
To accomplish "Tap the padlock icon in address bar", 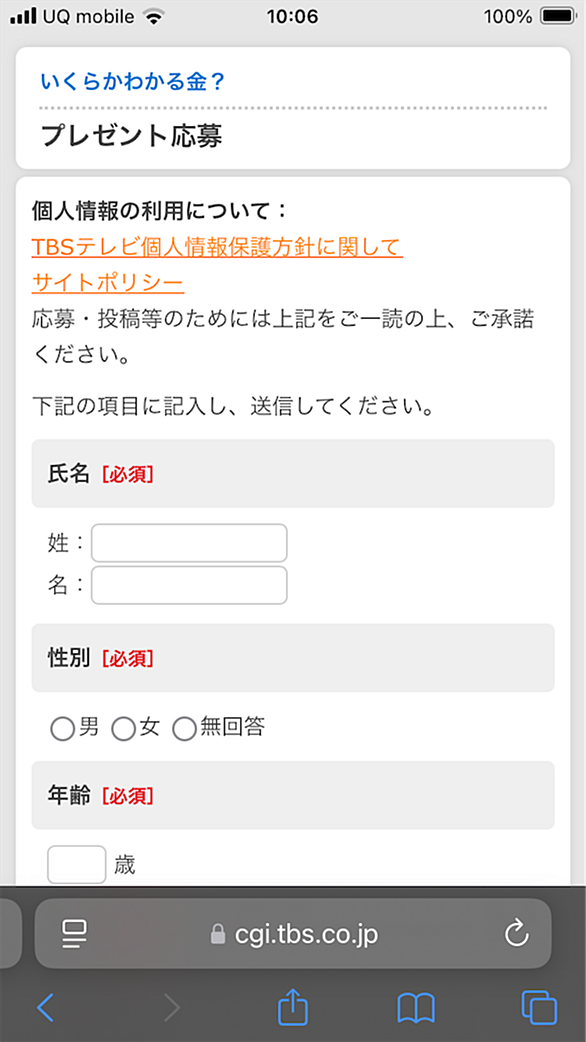I will pyautogui.click(x=217, y=934).
